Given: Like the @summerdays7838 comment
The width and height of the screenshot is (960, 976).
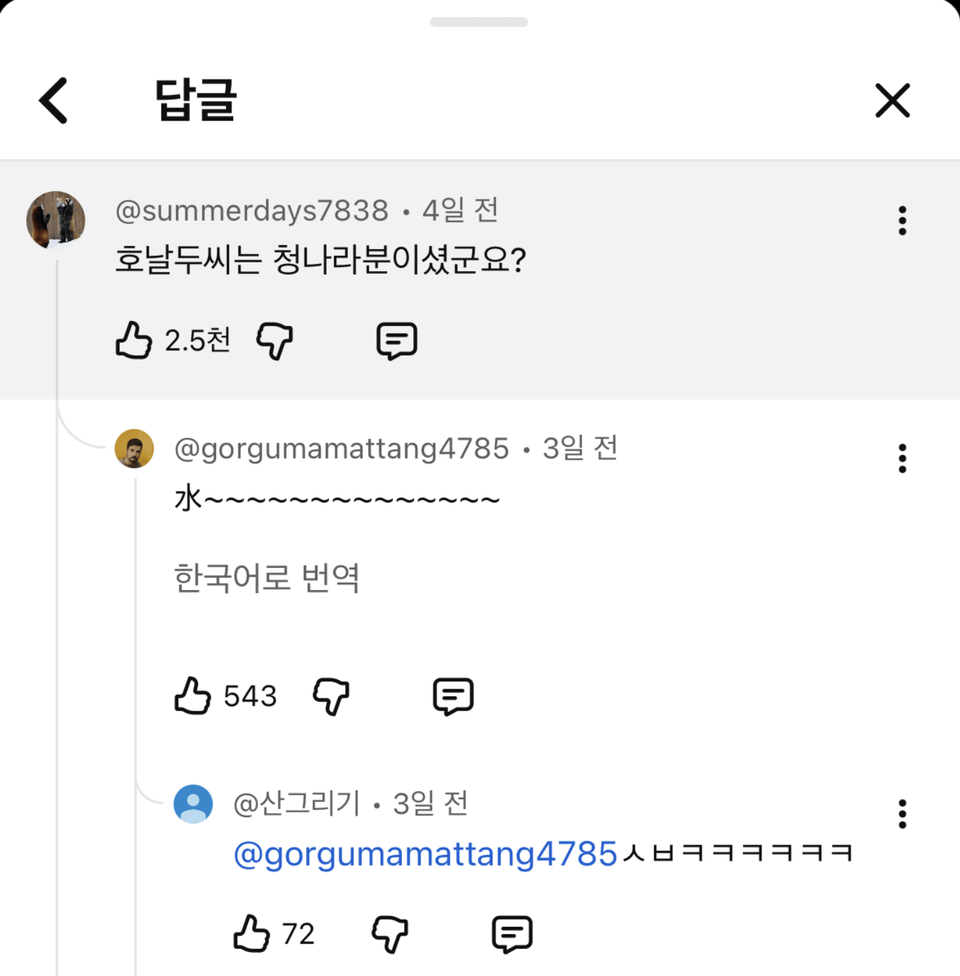Looking at the screenshot, I should click(x=134, y=341).
